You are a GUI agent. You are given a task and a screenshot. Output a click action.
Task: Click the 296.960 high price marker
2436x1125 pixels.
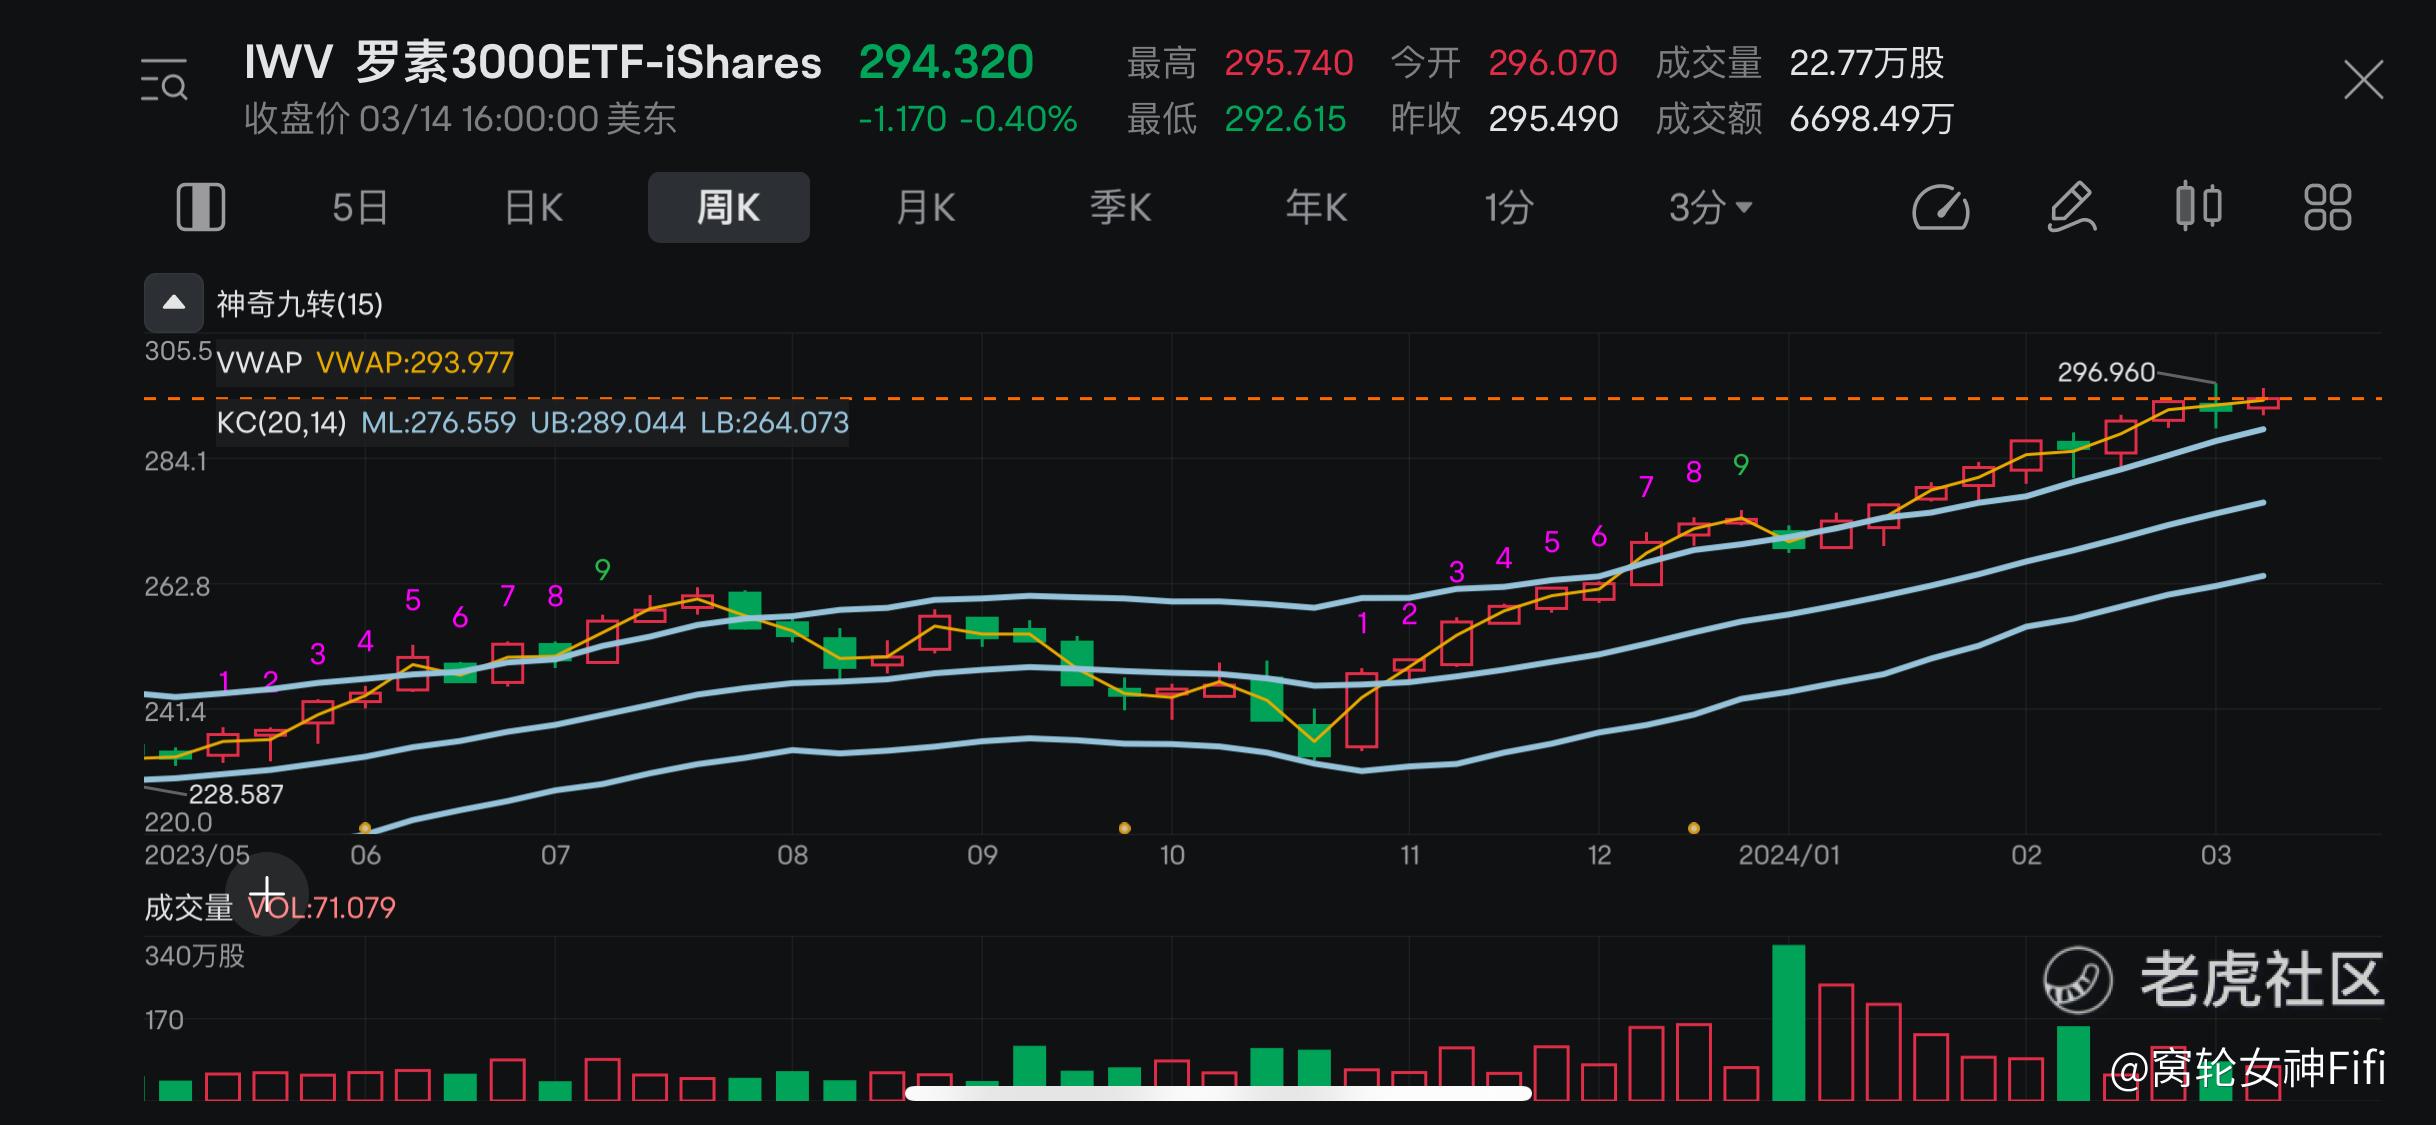coord(2106,372)
